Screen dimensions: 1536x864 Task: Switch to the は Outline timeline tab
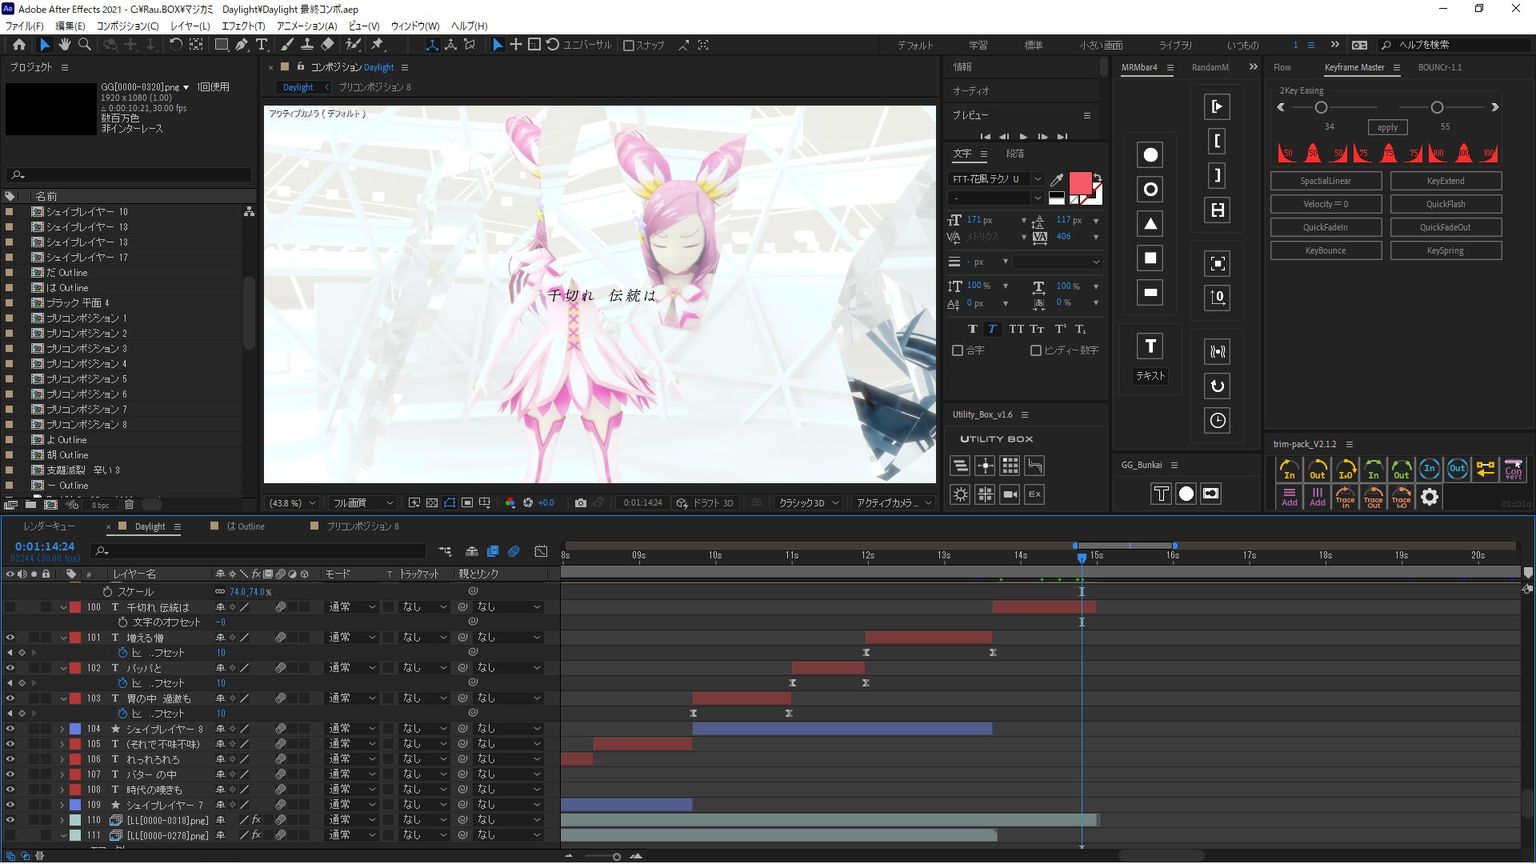point(245,526)
